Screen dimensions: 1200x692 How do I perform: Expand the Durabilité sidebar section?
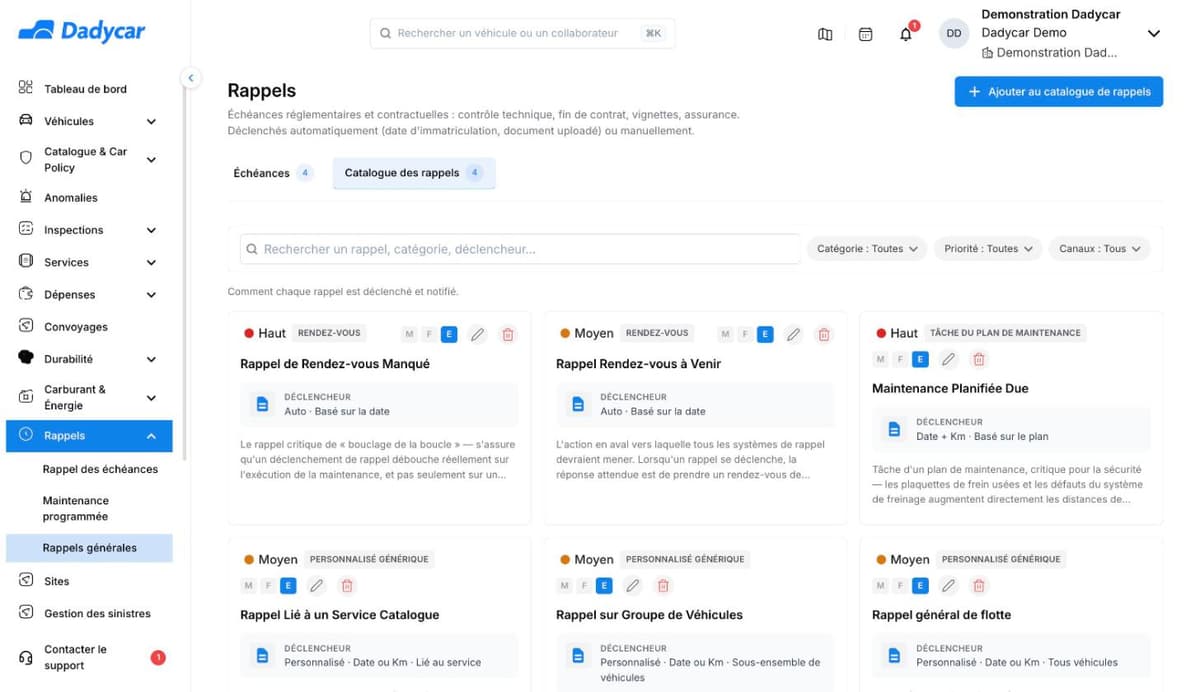pyautogui.click(x=151, y=359)
